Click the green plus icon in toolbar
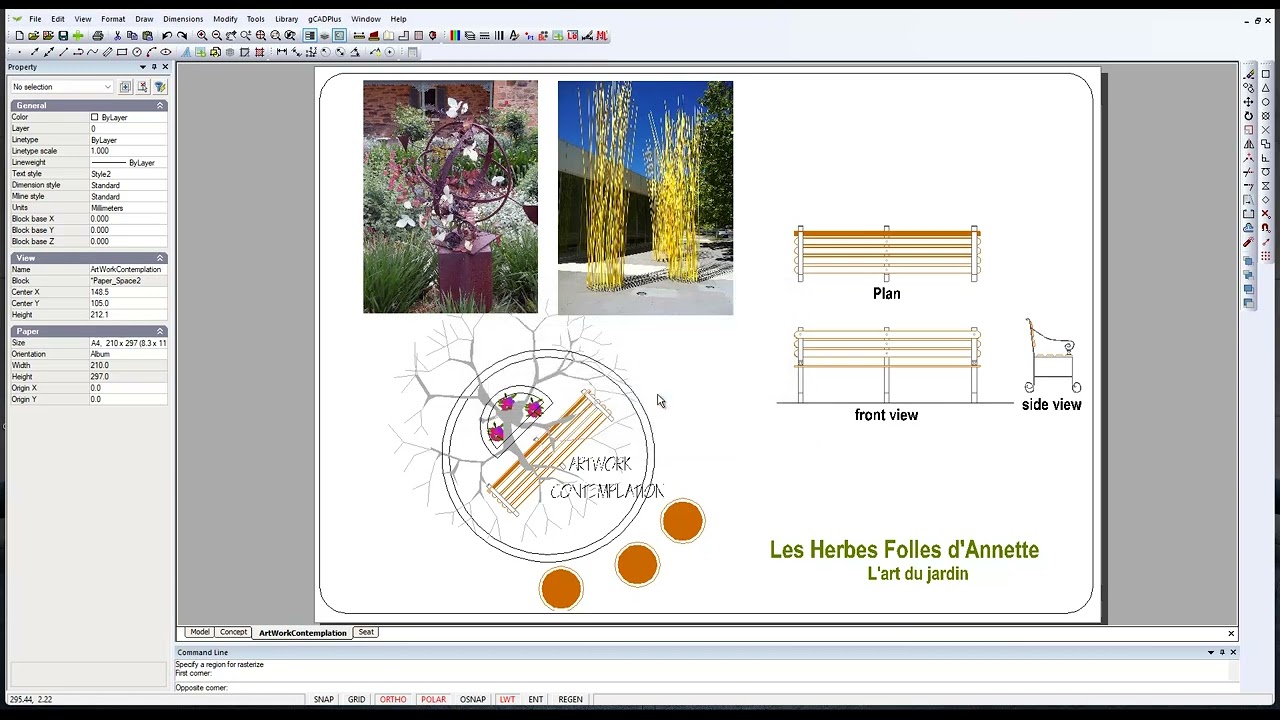1280x720 pixels. coord(77,35)
